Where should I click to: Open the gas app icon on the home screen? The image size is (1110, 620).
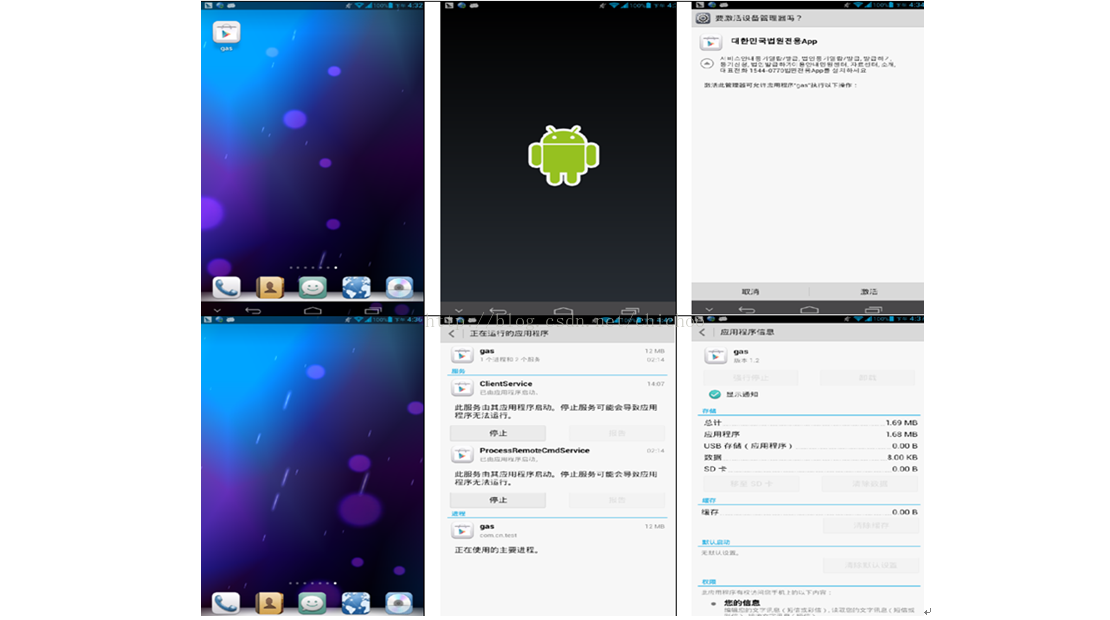click(x=226, y=33)
